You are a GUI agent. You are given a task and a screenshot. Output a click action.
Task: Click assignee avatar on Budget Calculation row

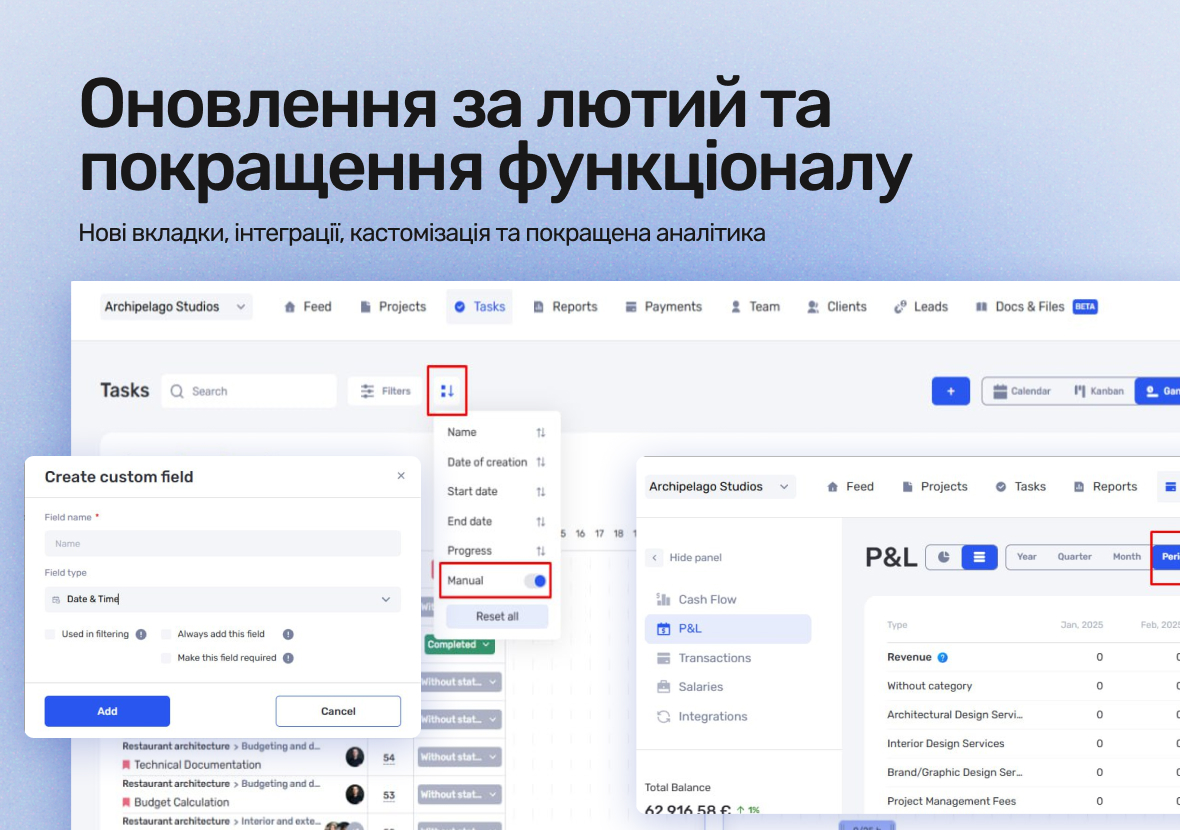tap(354, 794)
